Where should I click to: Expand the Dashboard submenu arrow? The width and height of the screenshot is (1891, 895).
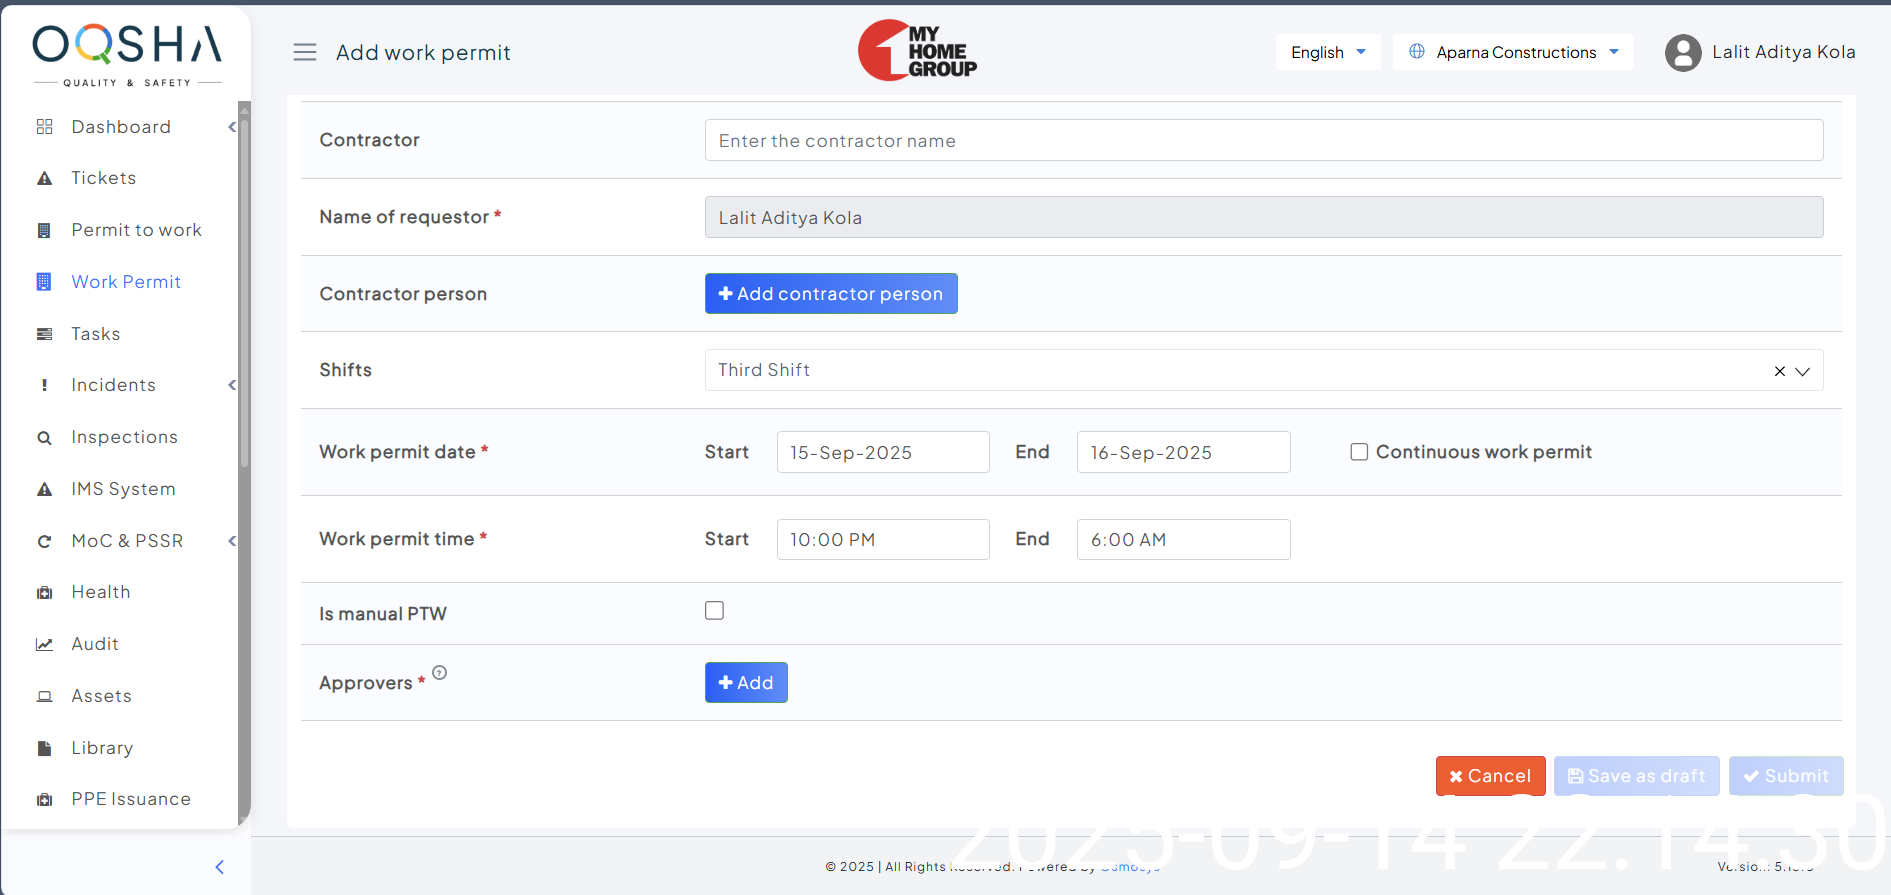tap(232, 127)
